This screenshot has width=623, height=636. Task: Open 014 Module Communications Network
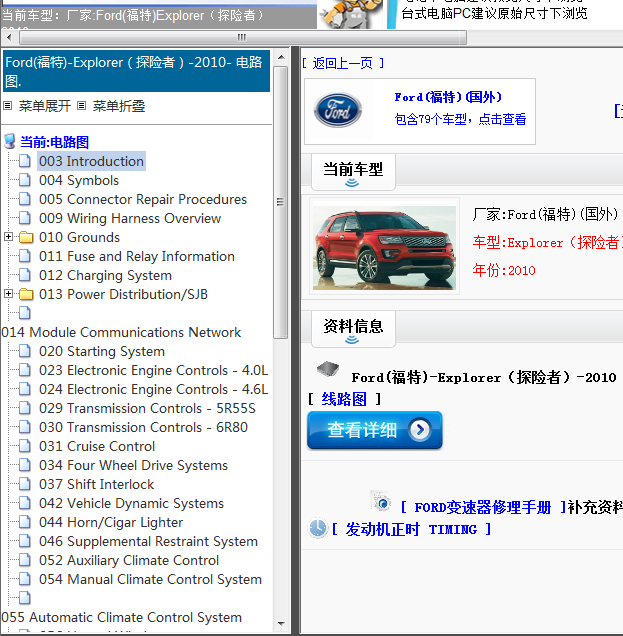click(x=121, y=332)
